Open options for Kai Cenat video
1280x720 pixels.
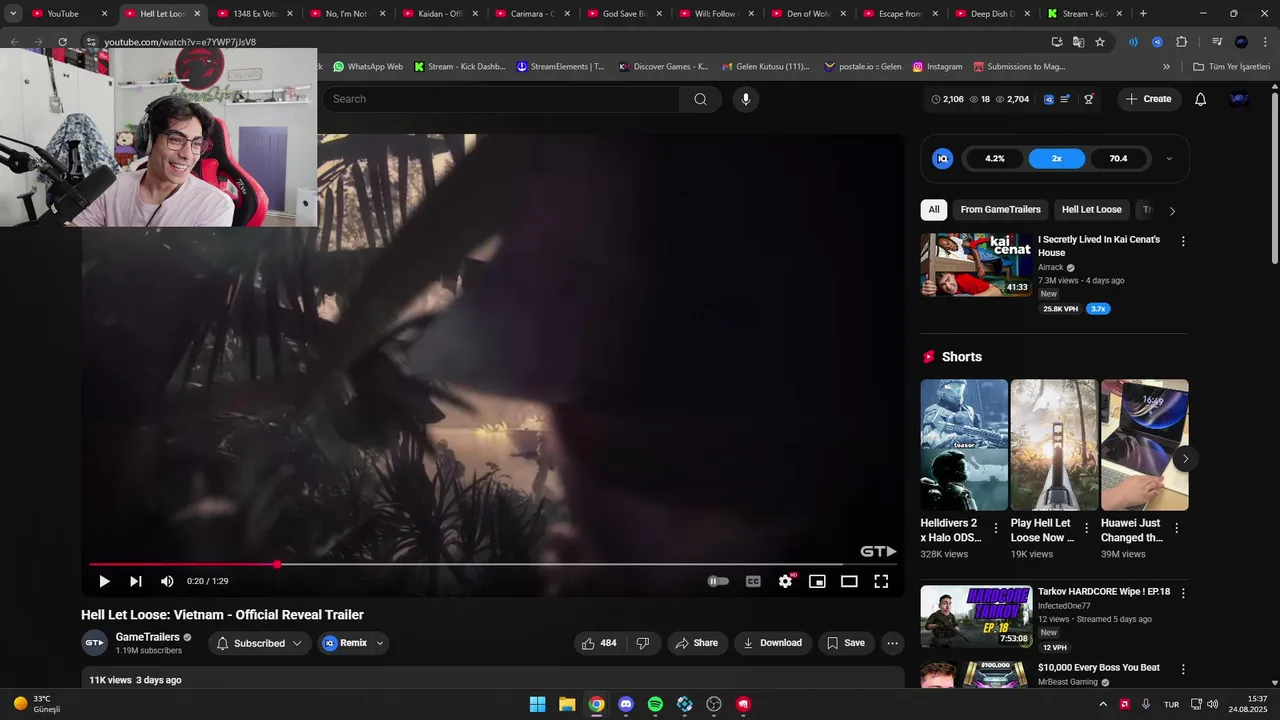[x=1183, y=241]
